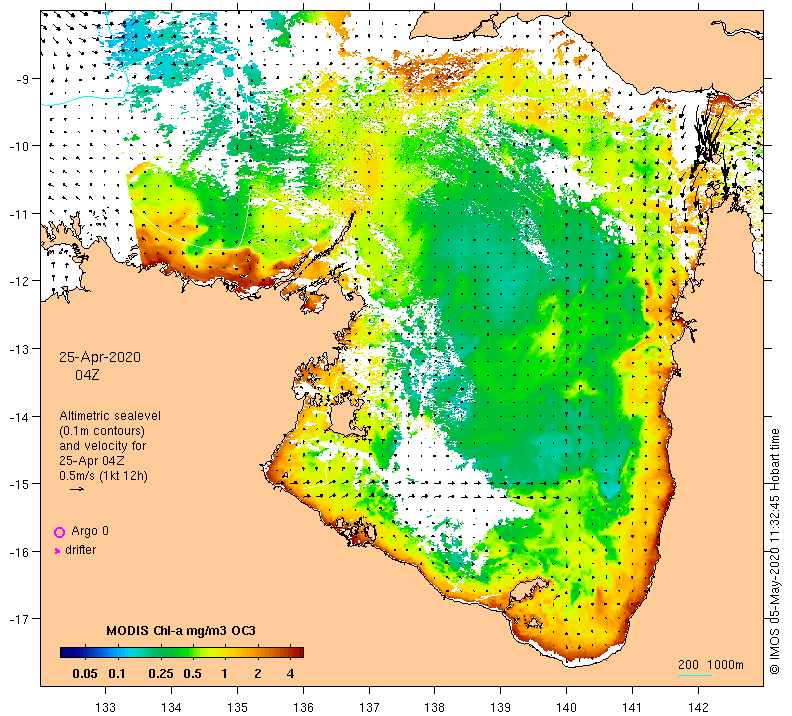Click latitude label -17
Viewport: 792px width, 716px height.
point(18,619)
